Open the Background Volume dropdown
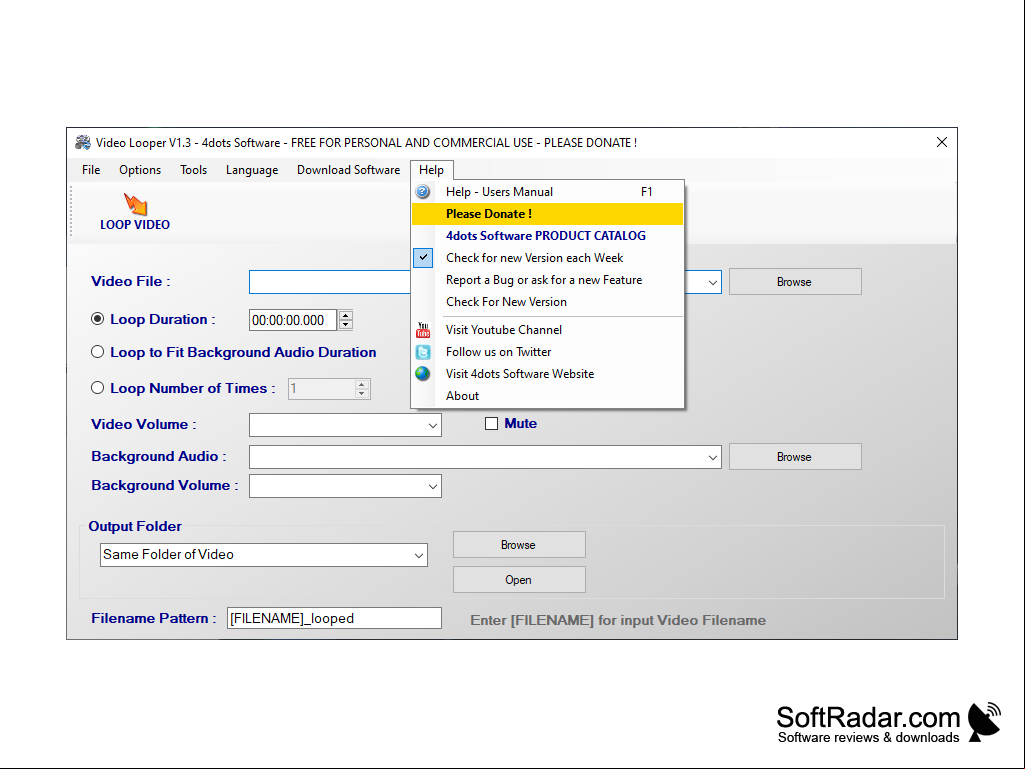 (x=432, y=487)
